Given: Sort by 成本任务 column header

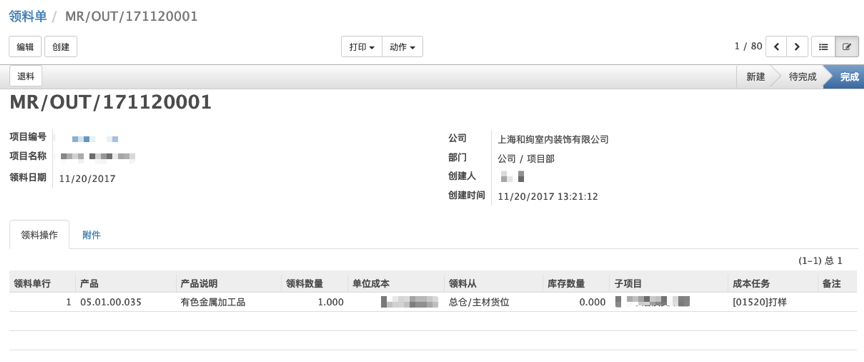Looking at the screenshot, I should (x=773, y=283).
